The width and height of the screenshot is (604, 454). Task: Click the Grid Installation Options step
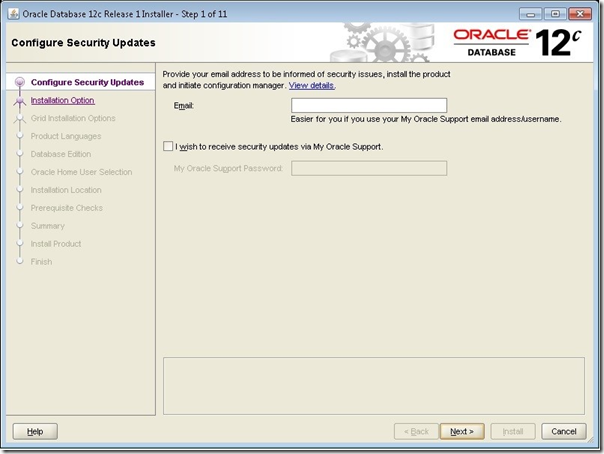[73, 118]
